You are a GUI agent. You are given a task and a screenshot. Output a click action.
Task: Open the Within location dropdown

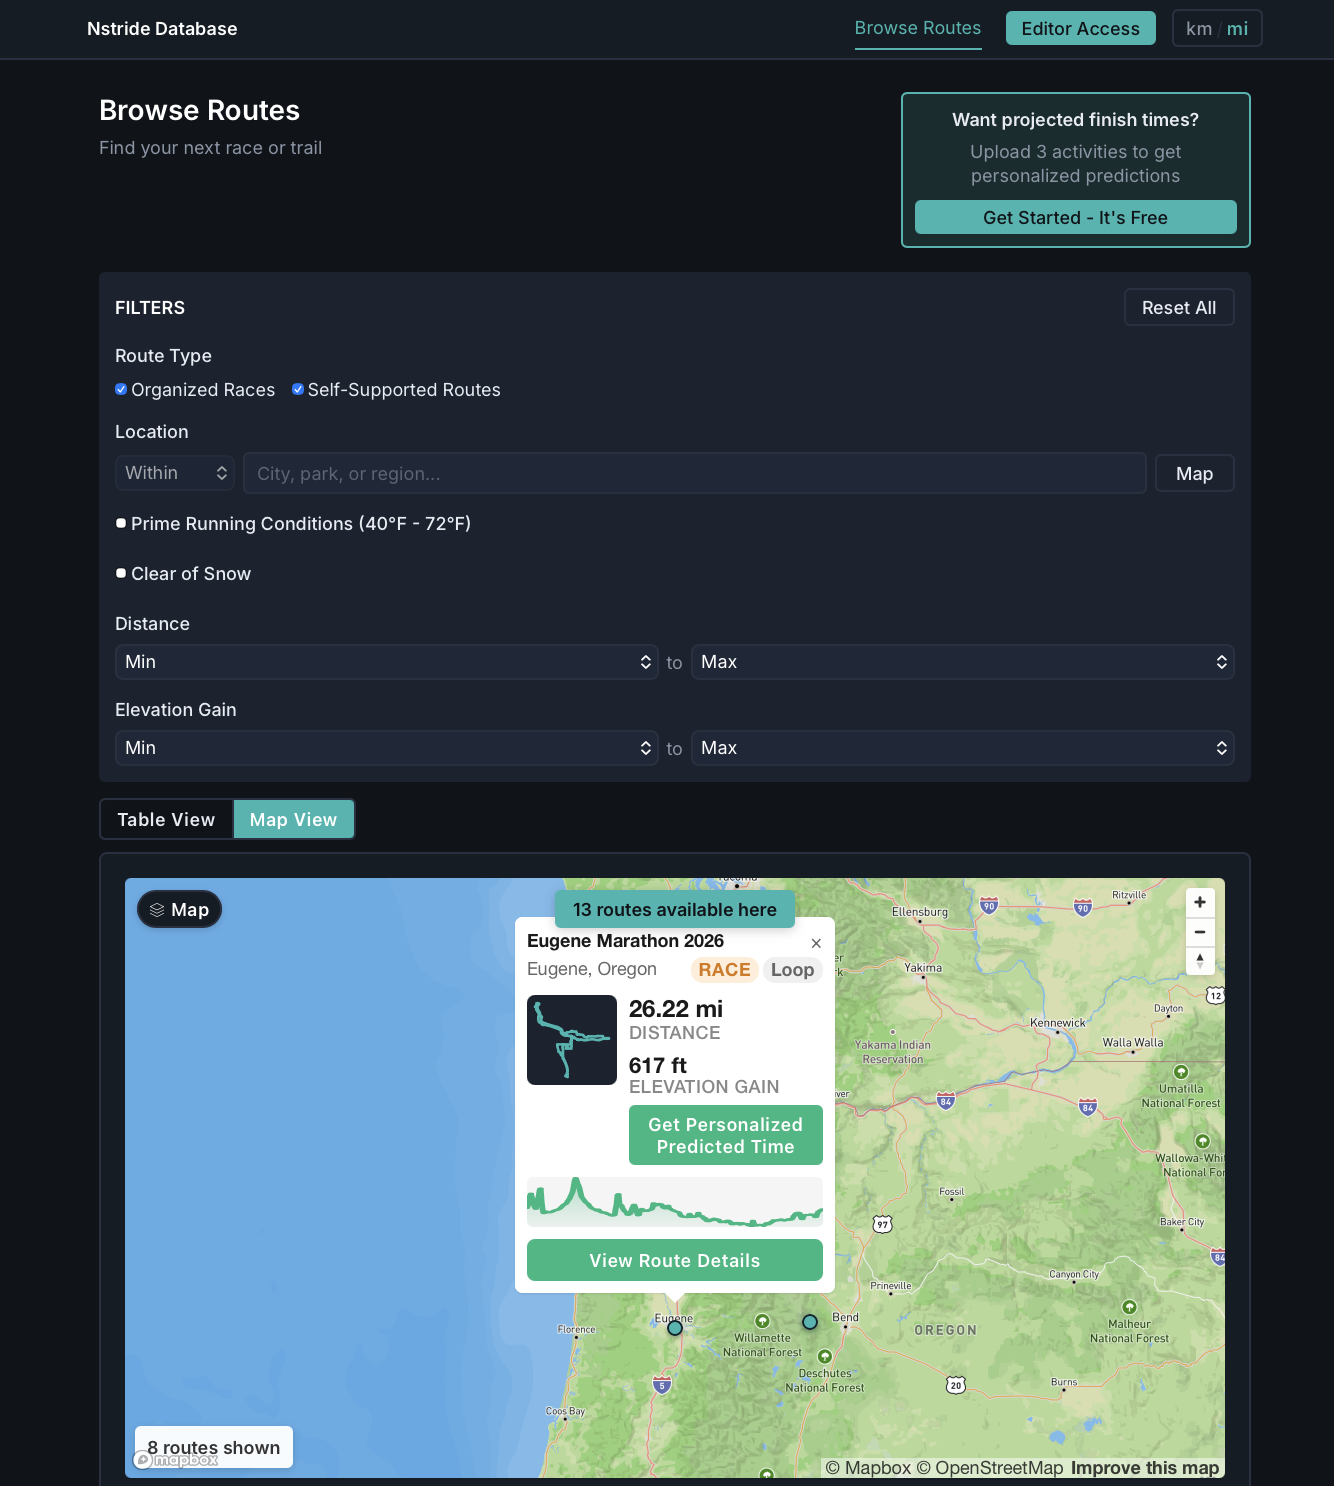174,472
